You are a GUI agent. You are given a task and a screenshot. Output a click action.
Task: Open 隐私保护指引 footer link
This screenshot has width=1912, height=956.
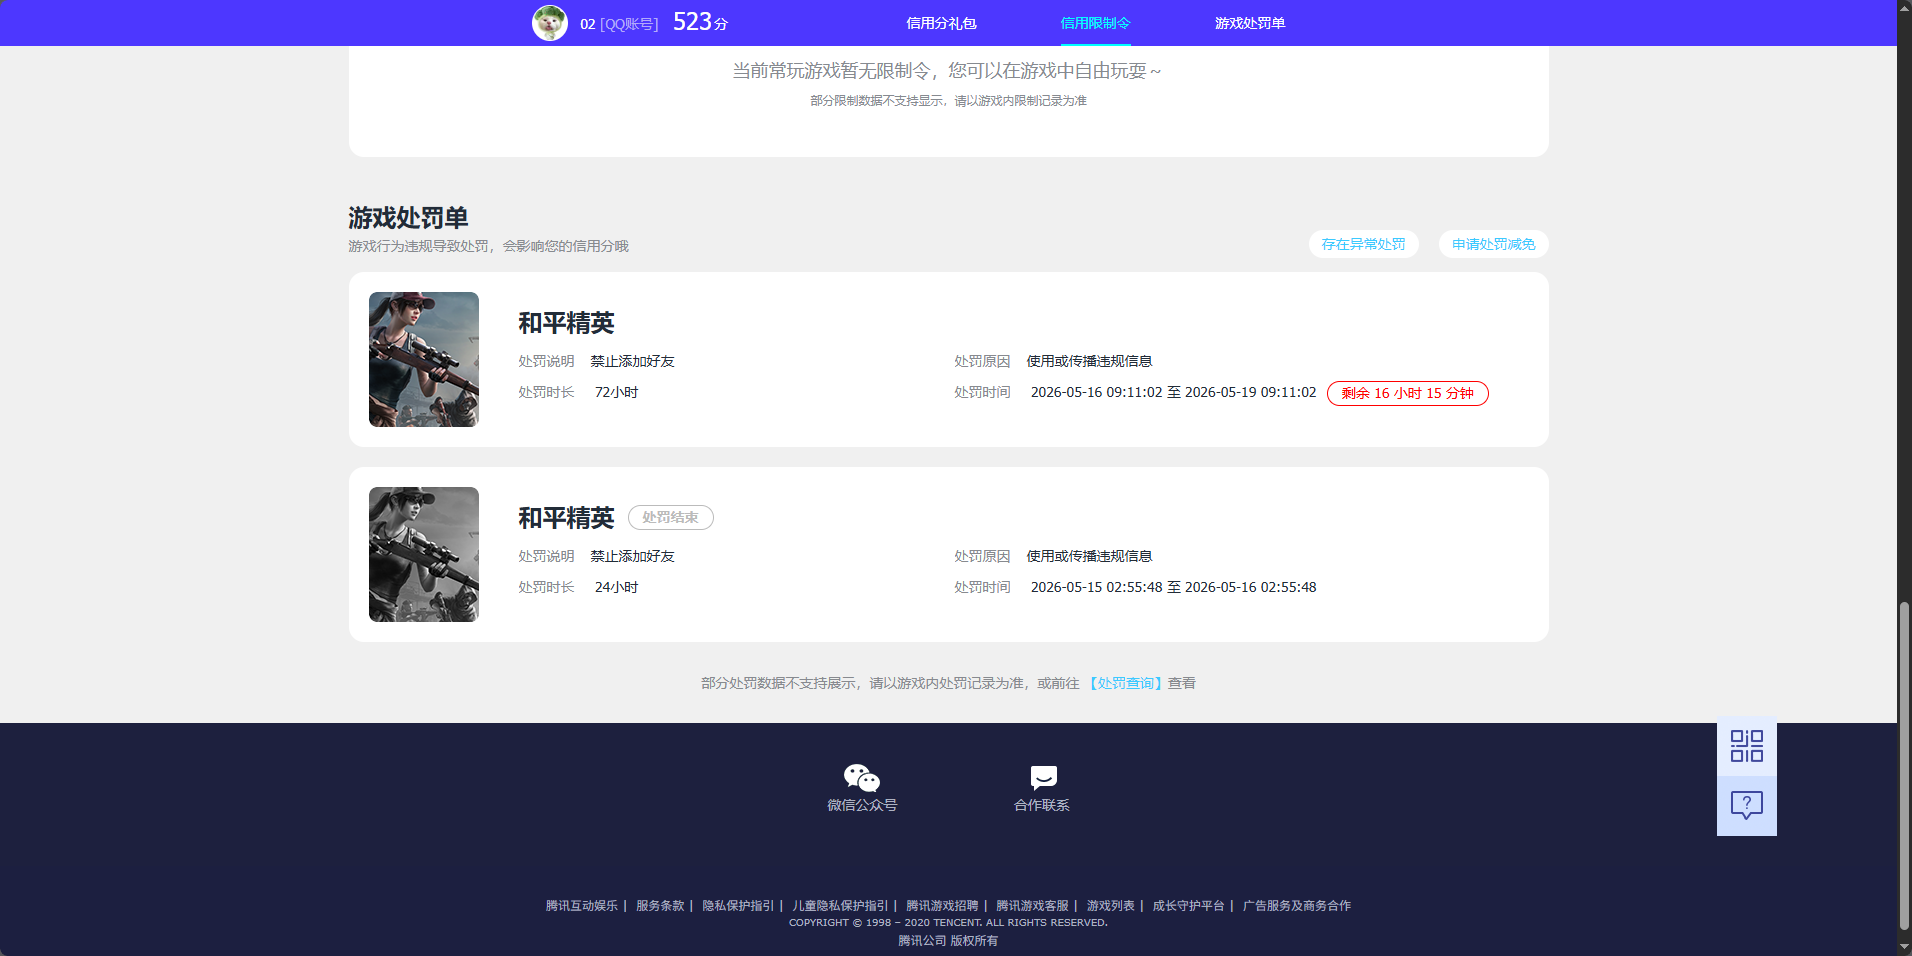pyautogui.click(x=738, y=905)
